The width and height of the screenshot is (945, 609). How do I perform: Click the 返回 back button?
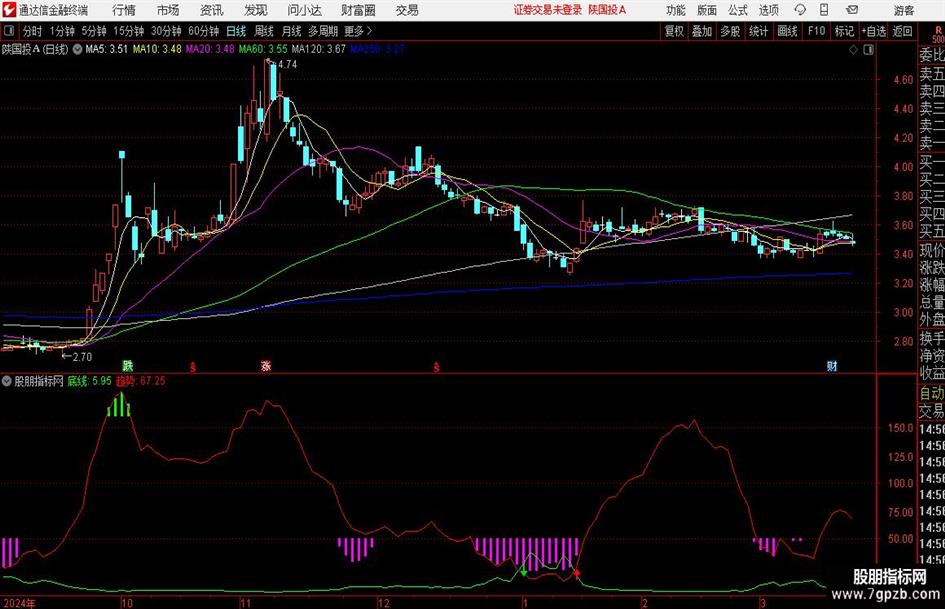point(902,31)
